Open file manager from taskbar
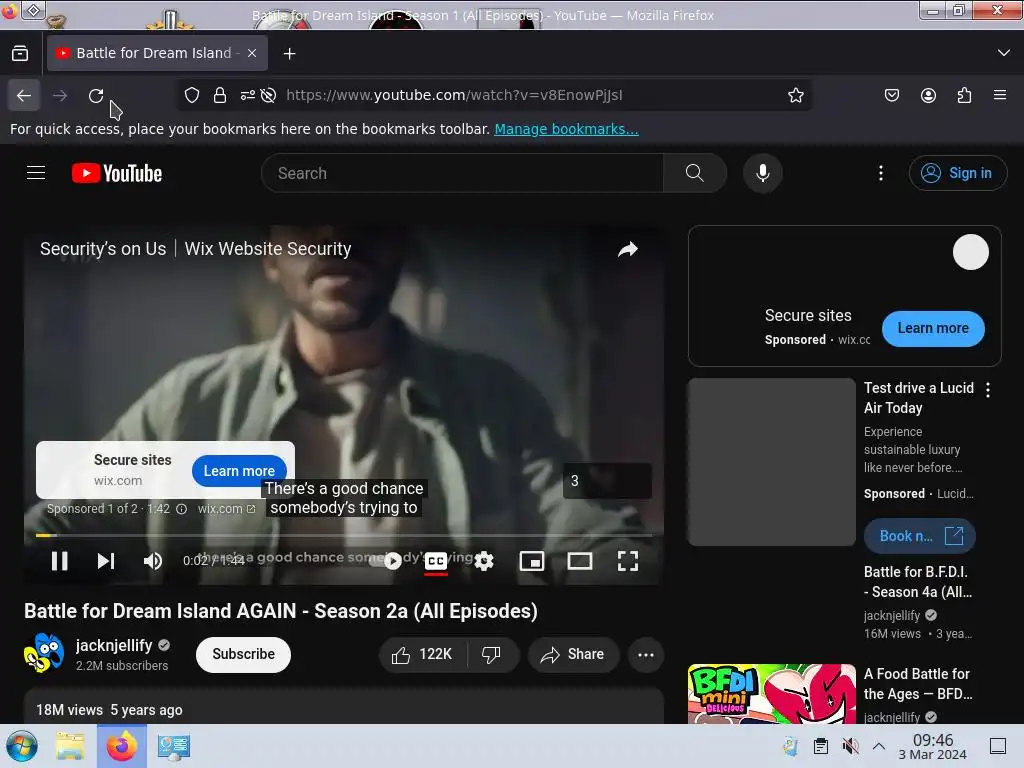This screenshot has height=768, width=1024. coord(70,746)
